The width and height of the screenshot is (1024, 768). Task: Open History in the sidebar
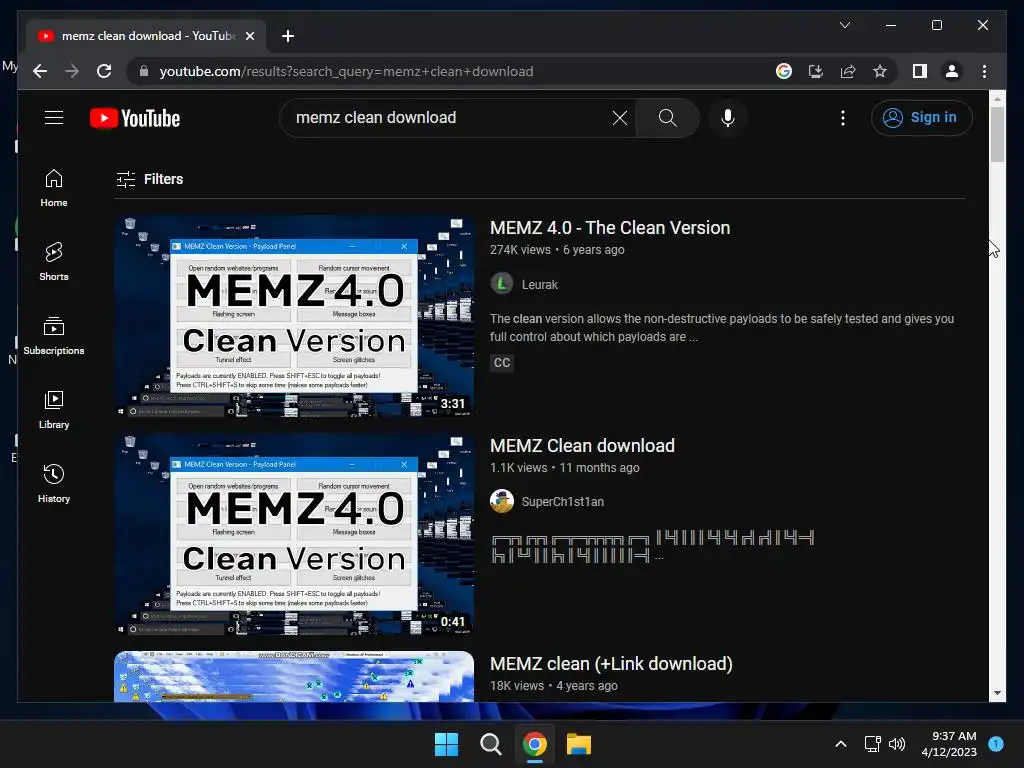coord(54,483)
